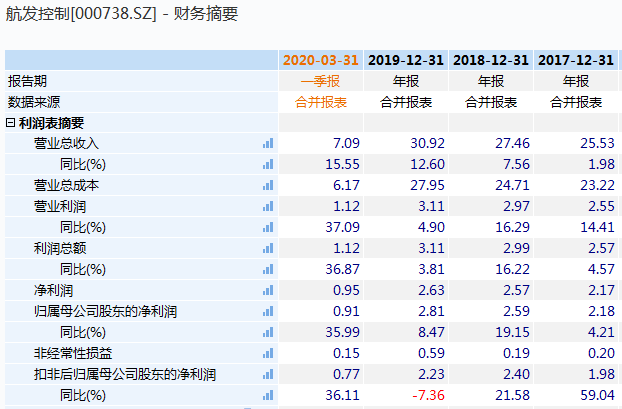622x409 pixels.
Task: Open chart icon for 净利润 row
Action: [268, 290]
